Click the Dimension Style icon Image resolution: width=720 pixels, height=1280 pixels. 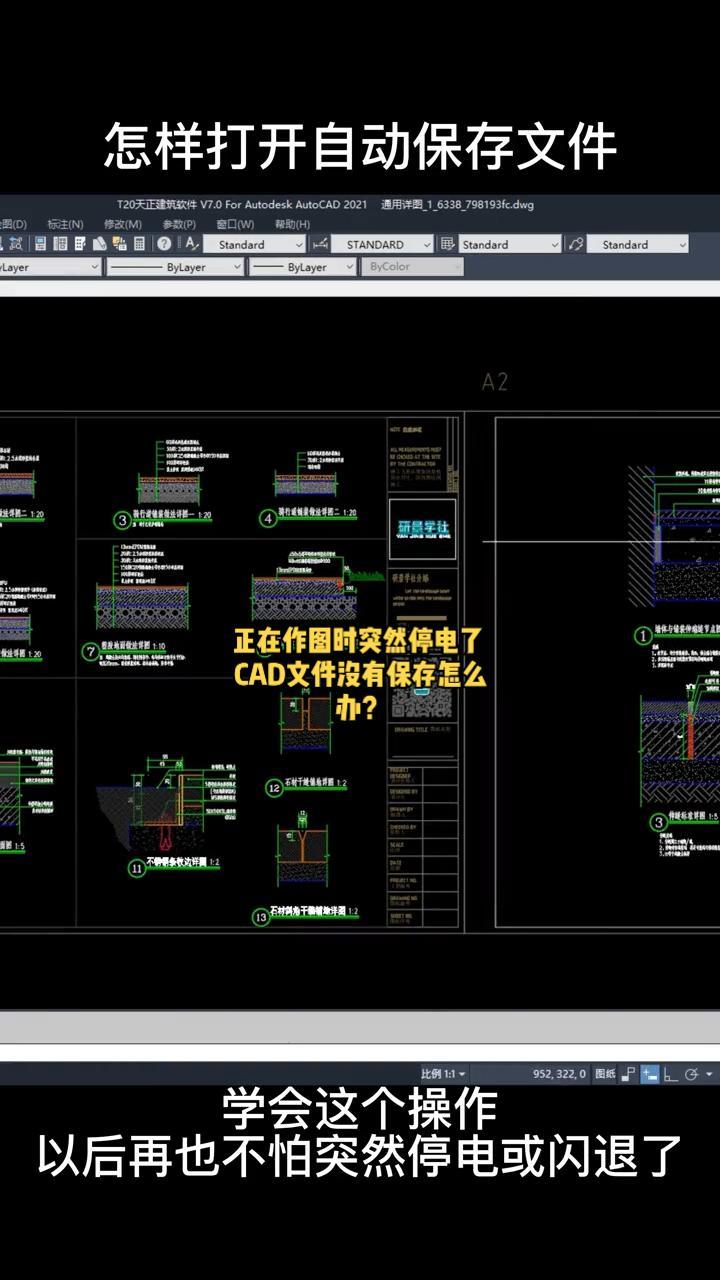[x=320, y=244]
